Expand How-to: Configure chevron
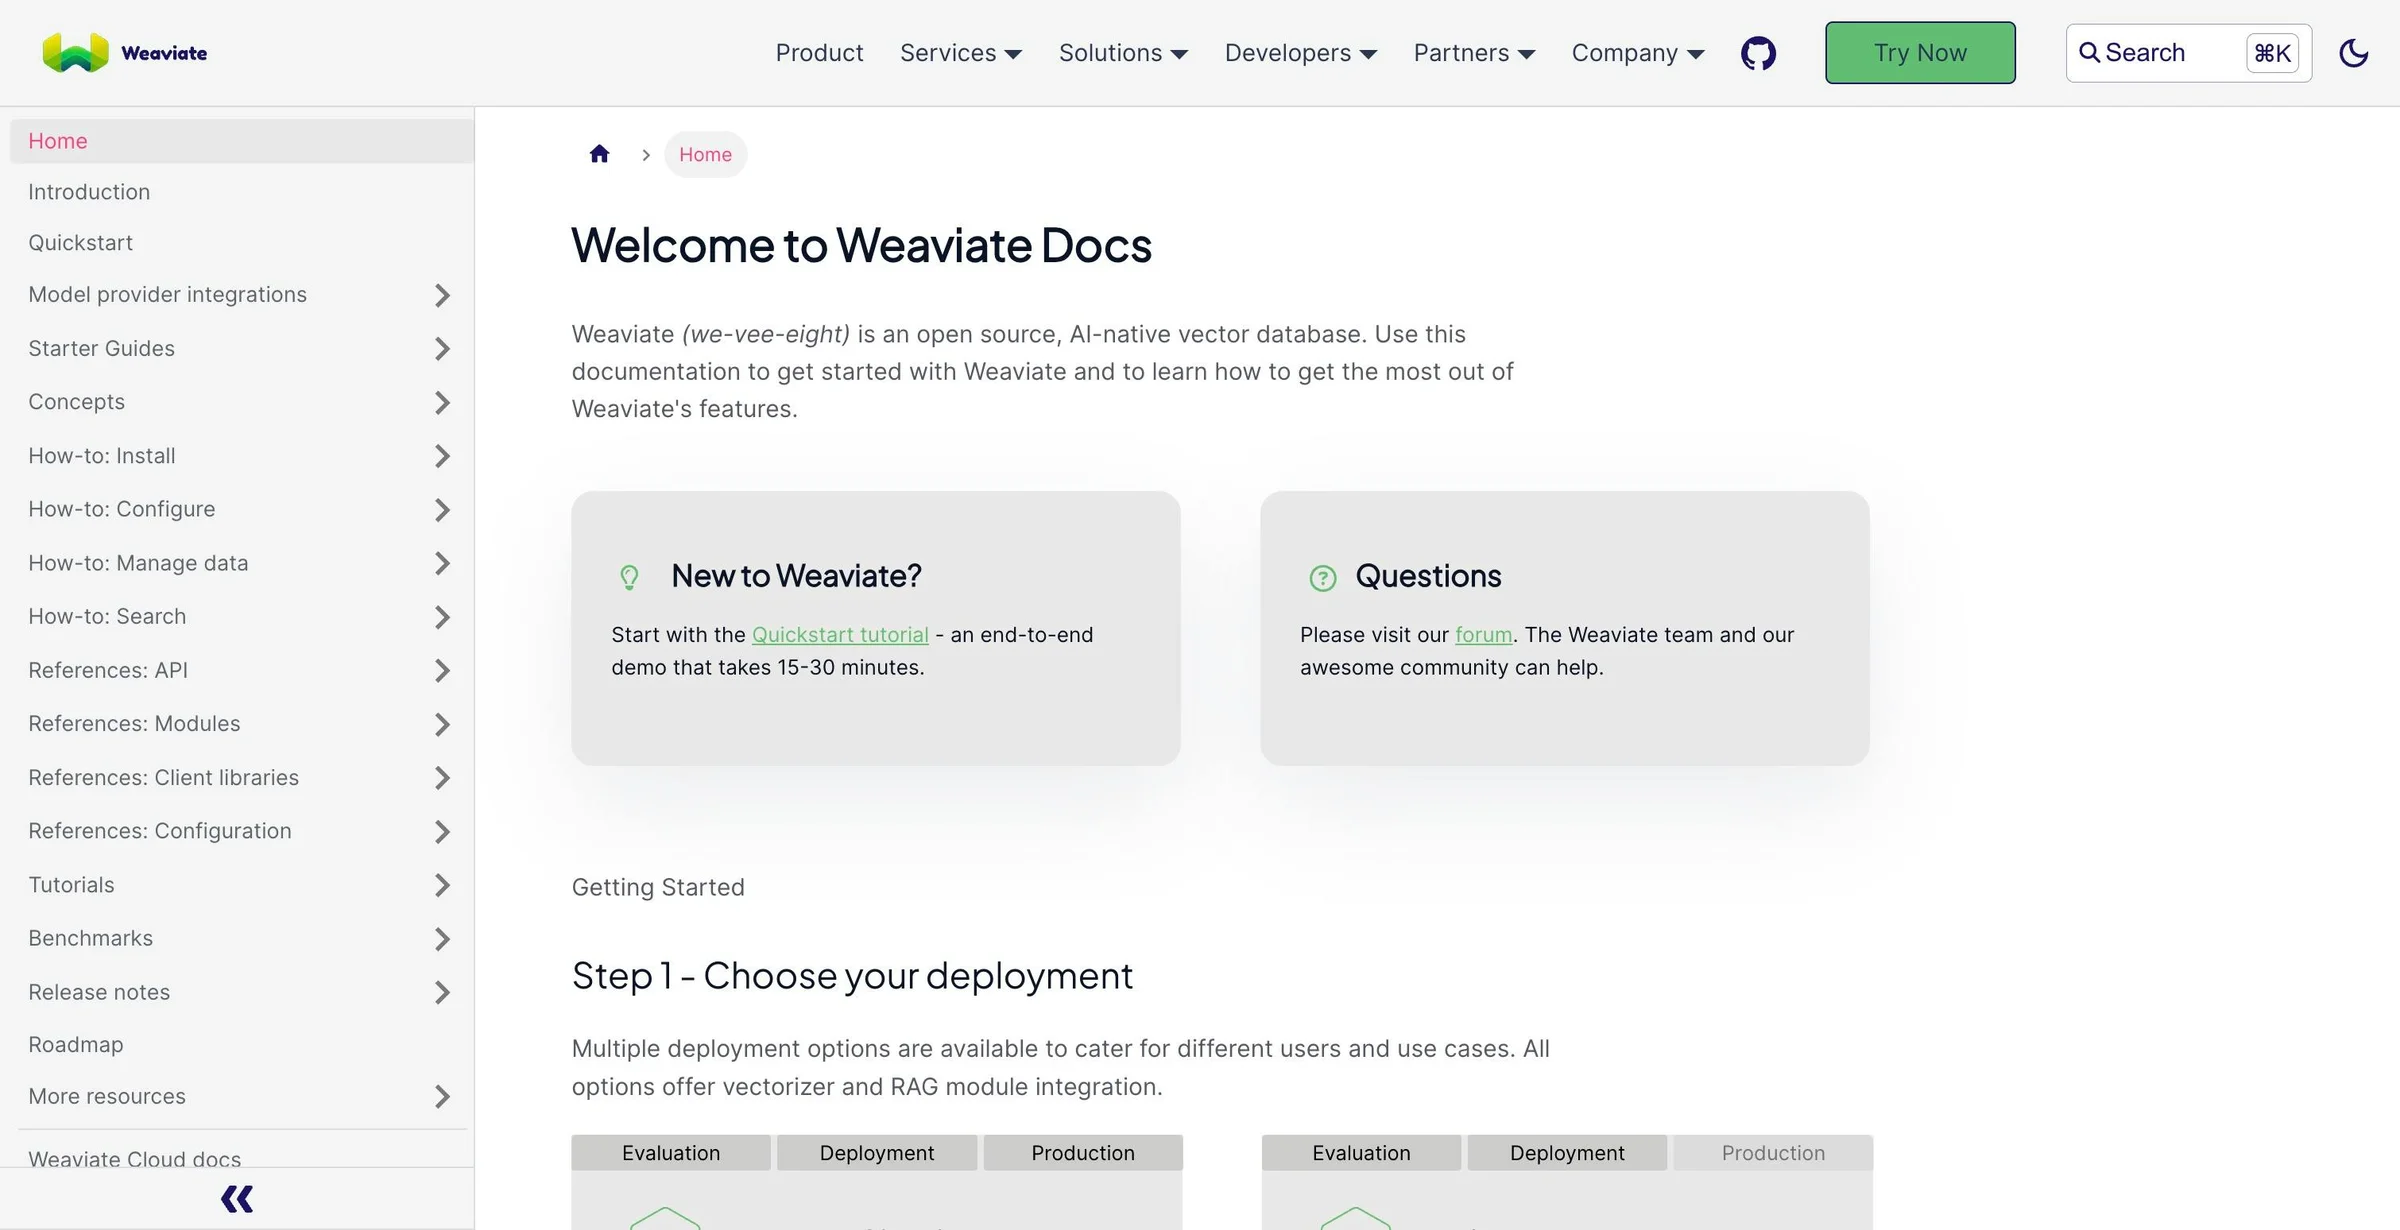 click(x=442, y=510)
